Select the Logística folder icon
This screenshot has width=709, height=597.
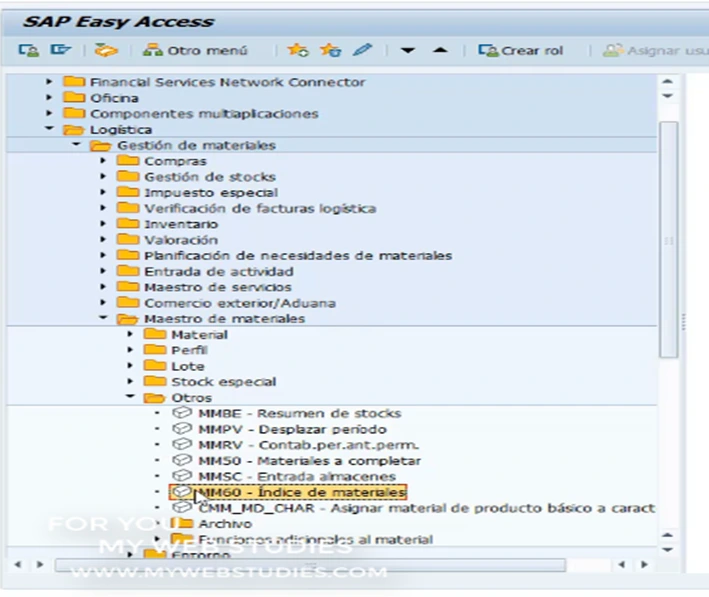(74, 130)
